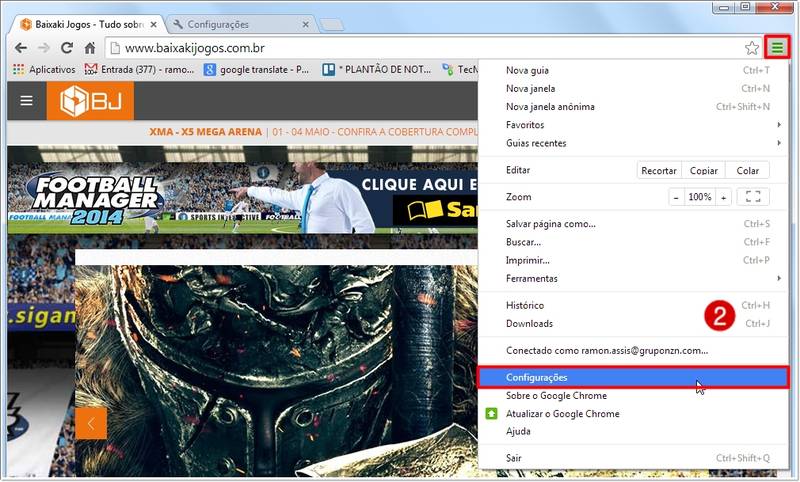The width and height of the screenshot is (800, 482).
Task: Click the orange previous slide arrow
Action: [x=91, y=423]
